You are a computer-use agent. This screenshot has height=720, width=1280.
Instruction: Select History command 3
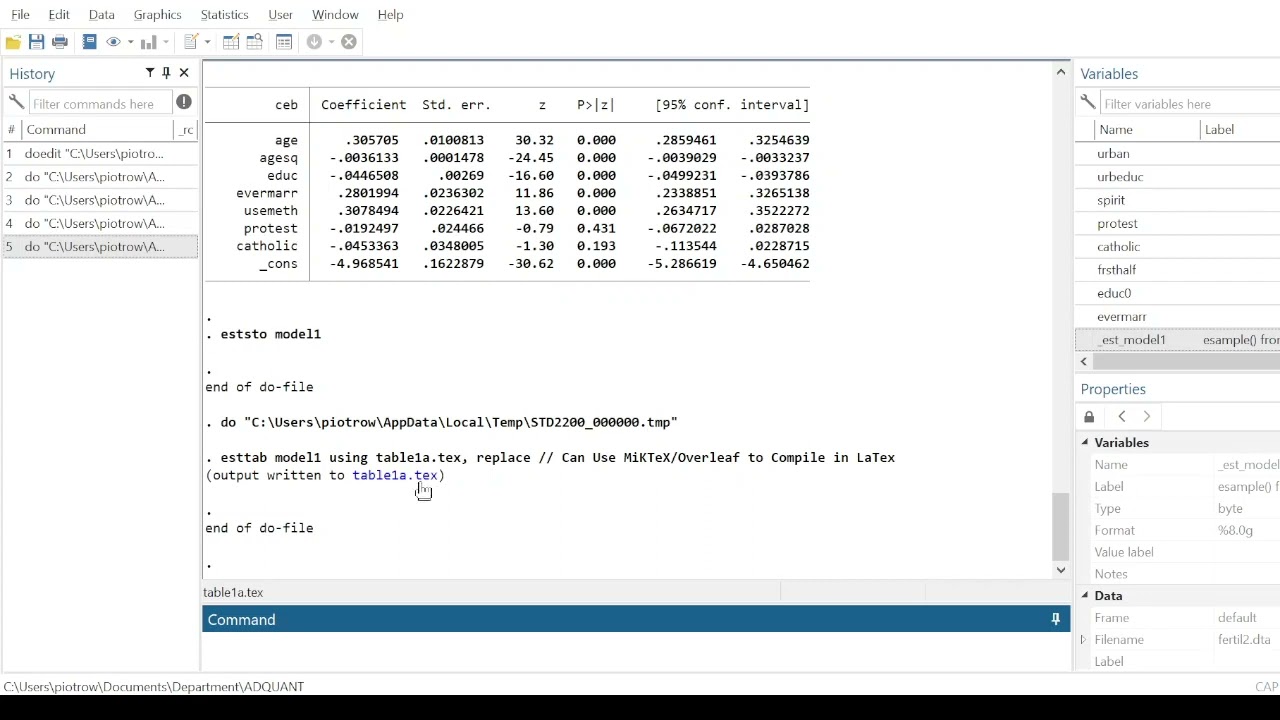tap(100, 200)
